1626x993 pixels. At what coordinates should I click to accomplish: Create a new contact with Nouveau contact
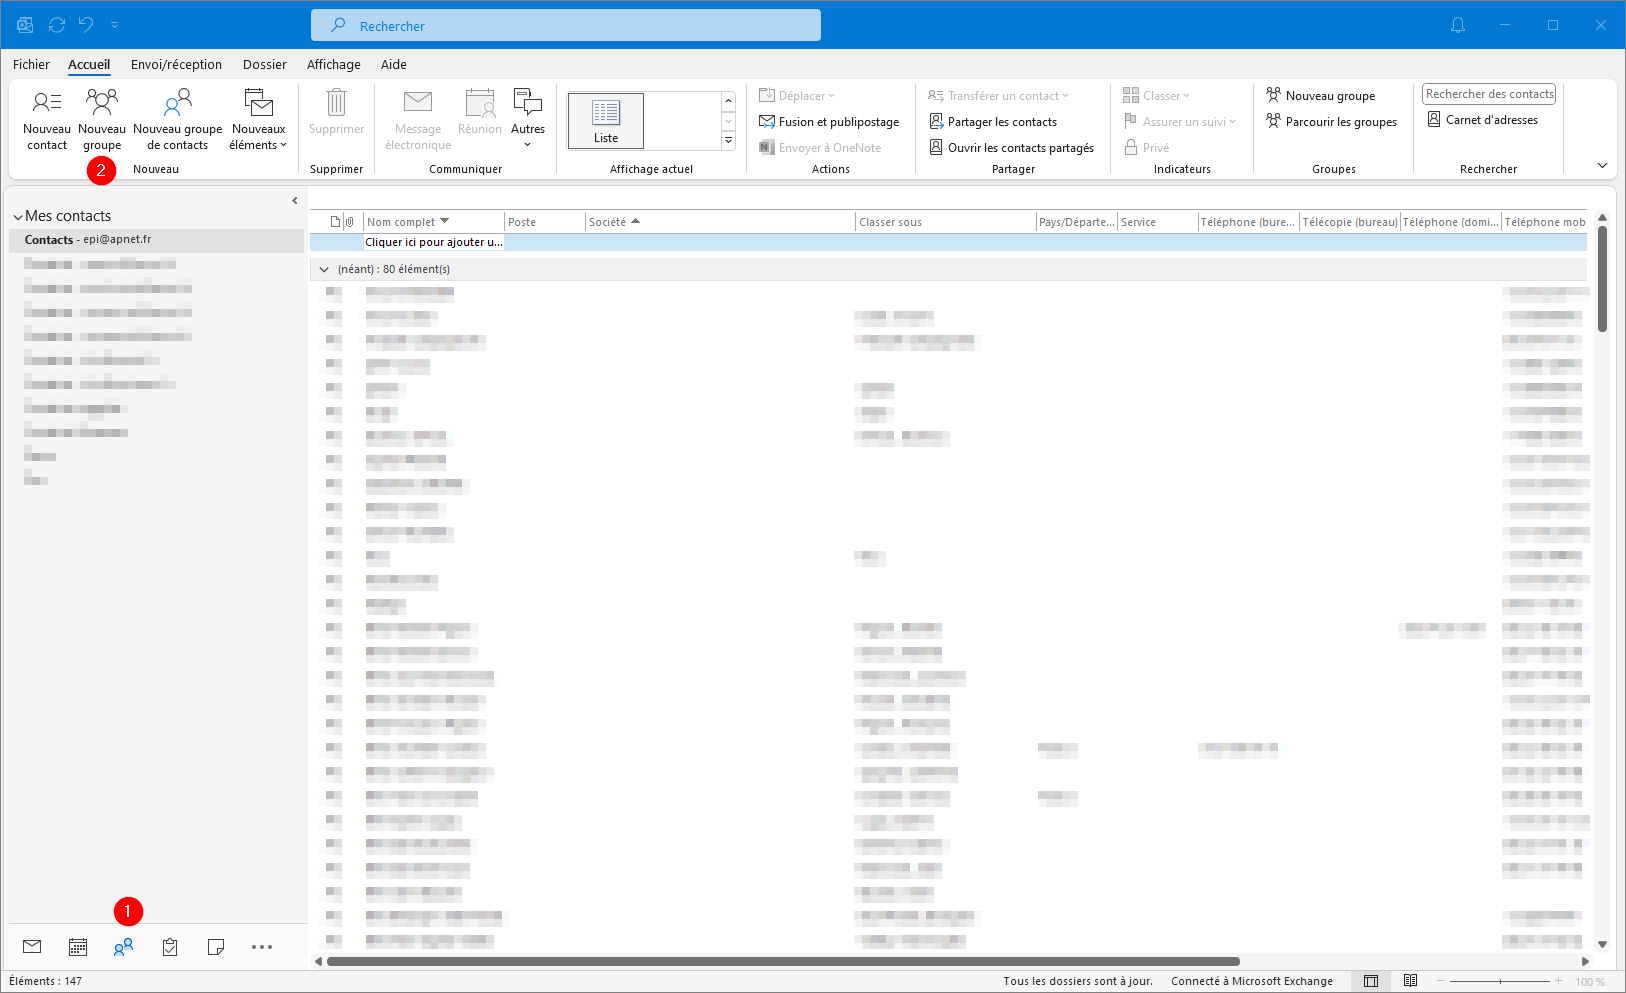[x=47, y=119]
